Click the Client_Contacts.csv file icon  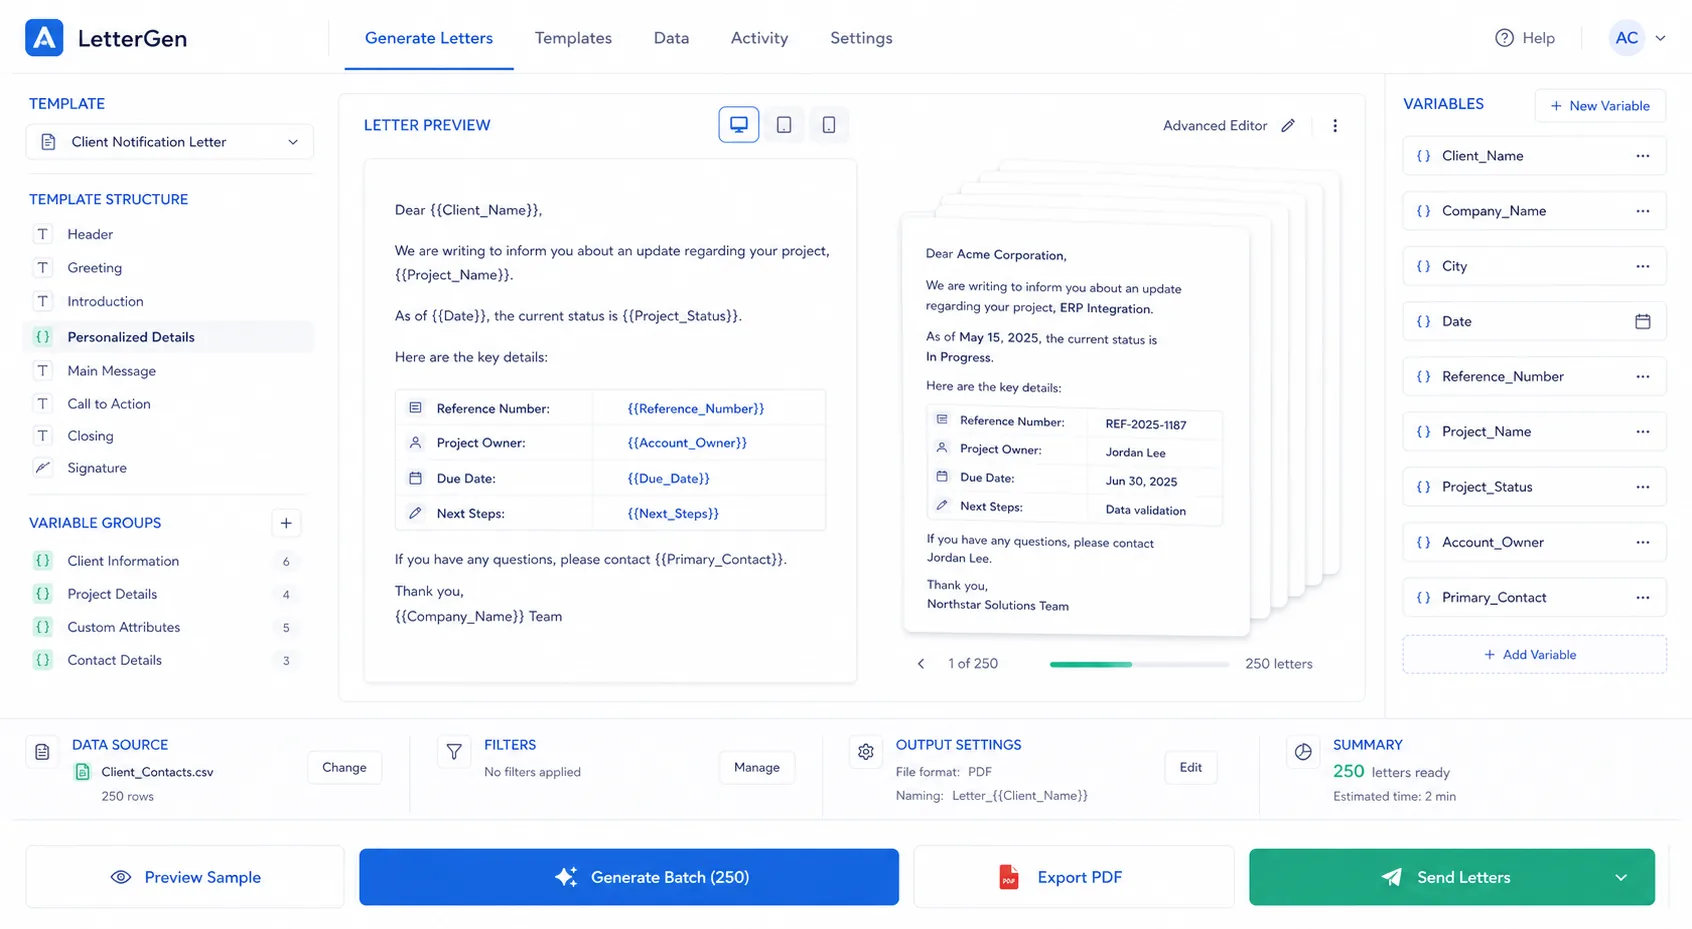pos(83,772)
